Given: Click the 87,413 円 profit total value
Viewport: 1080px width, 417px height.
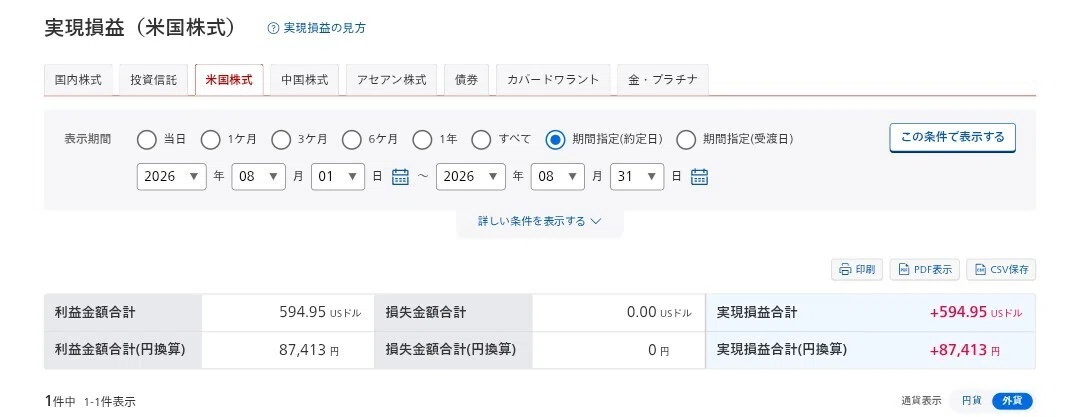Looking at the screenshot, I should click(x=309, y=350).
